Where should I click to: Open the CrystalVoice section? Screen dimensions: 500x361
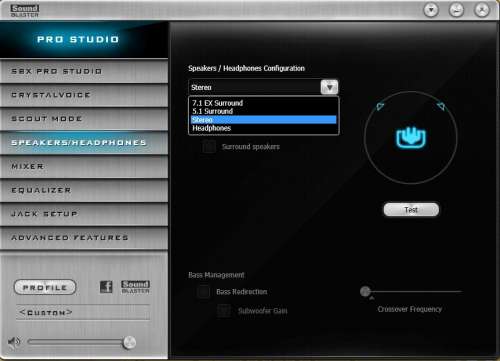coord(84,95)
